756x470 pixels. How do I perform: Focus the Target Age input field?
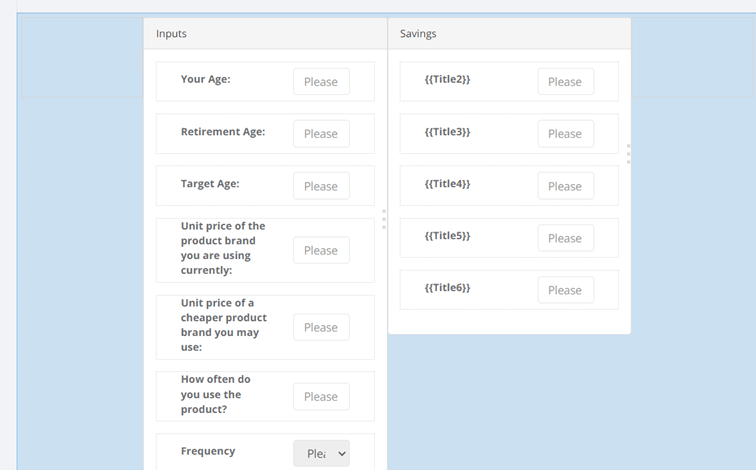[x=321, y=186]
